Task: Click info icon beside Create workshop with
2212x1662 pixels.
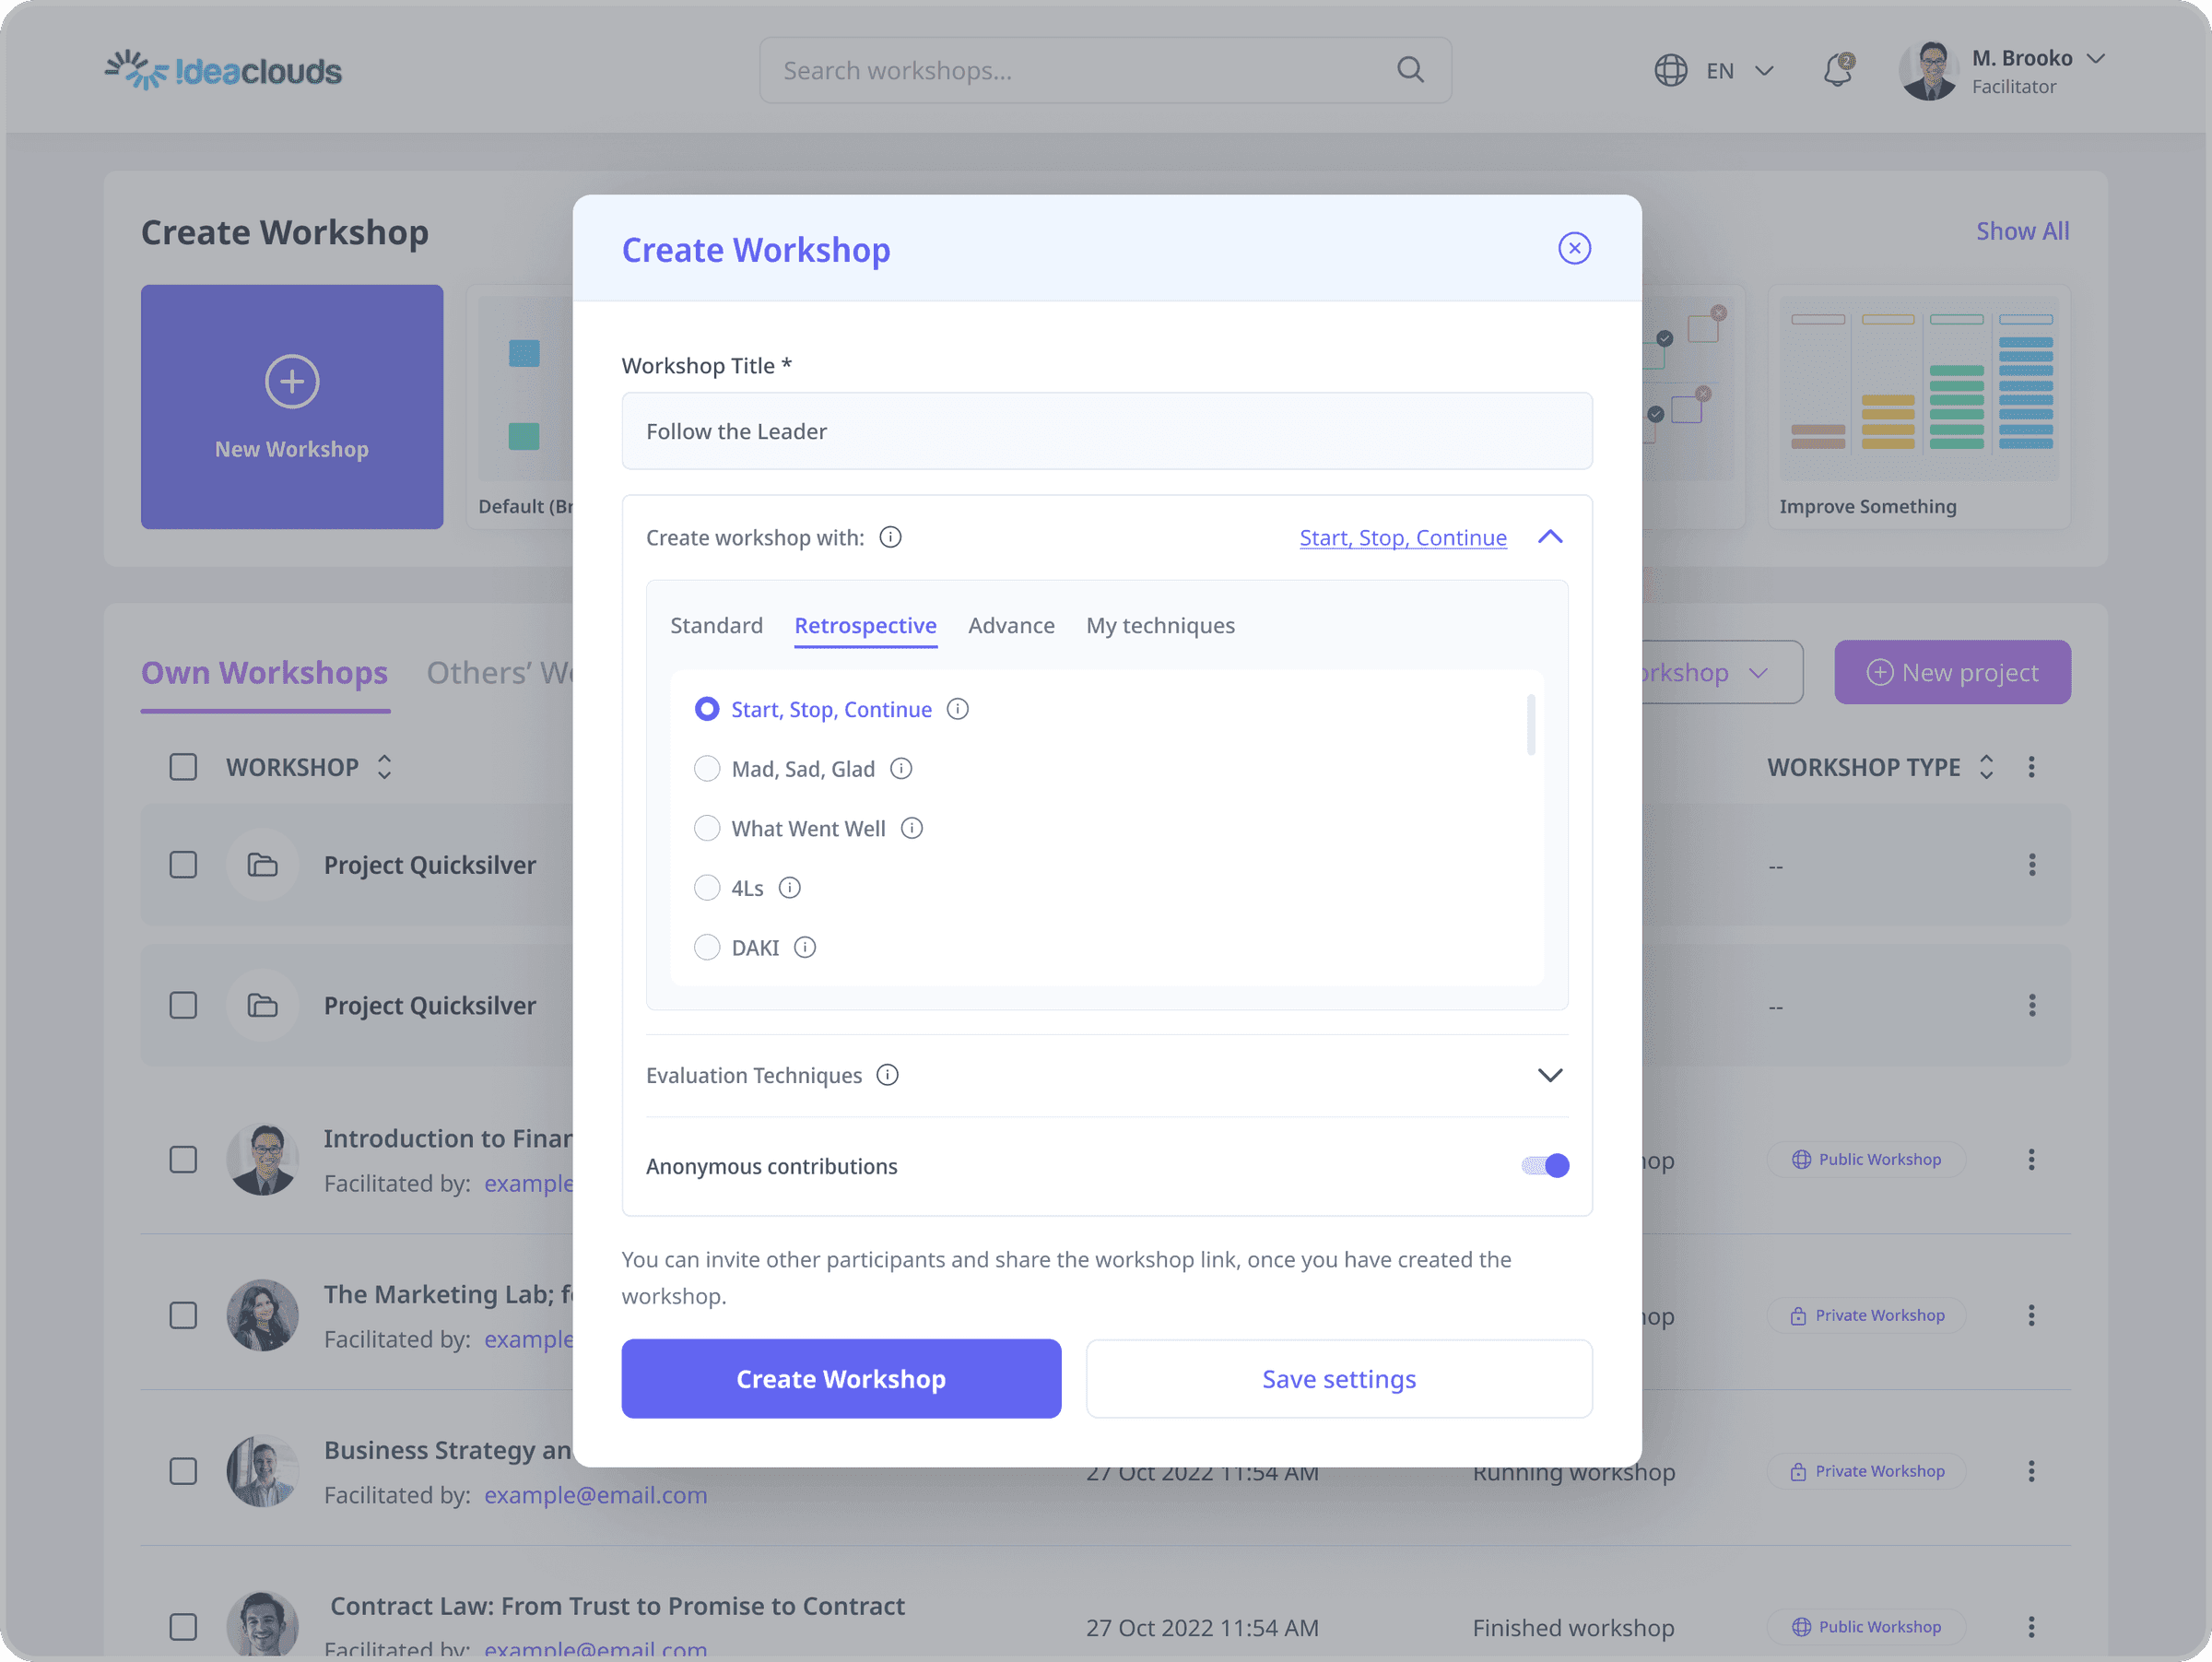Action: pos(890,537)
